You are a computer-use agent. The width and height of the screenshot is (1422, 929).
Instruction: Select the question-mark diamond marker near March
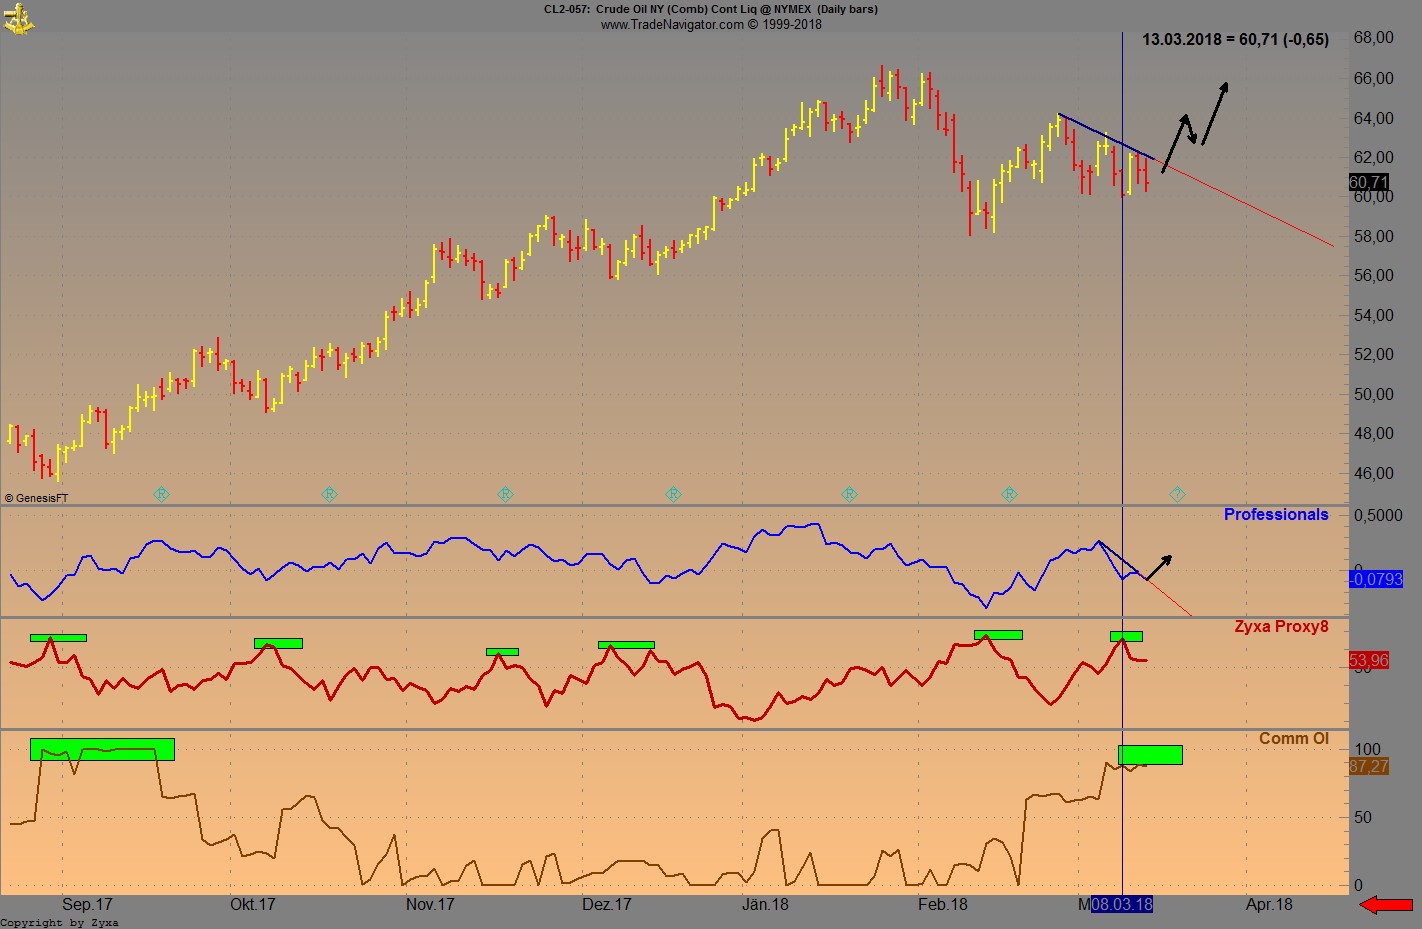click(1177, 494)
